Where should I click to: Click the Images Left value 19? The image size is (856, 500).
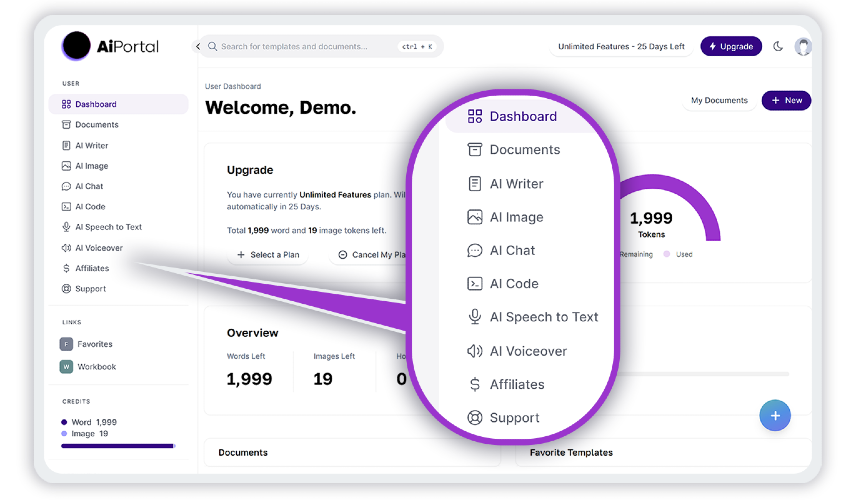[323, 379]
